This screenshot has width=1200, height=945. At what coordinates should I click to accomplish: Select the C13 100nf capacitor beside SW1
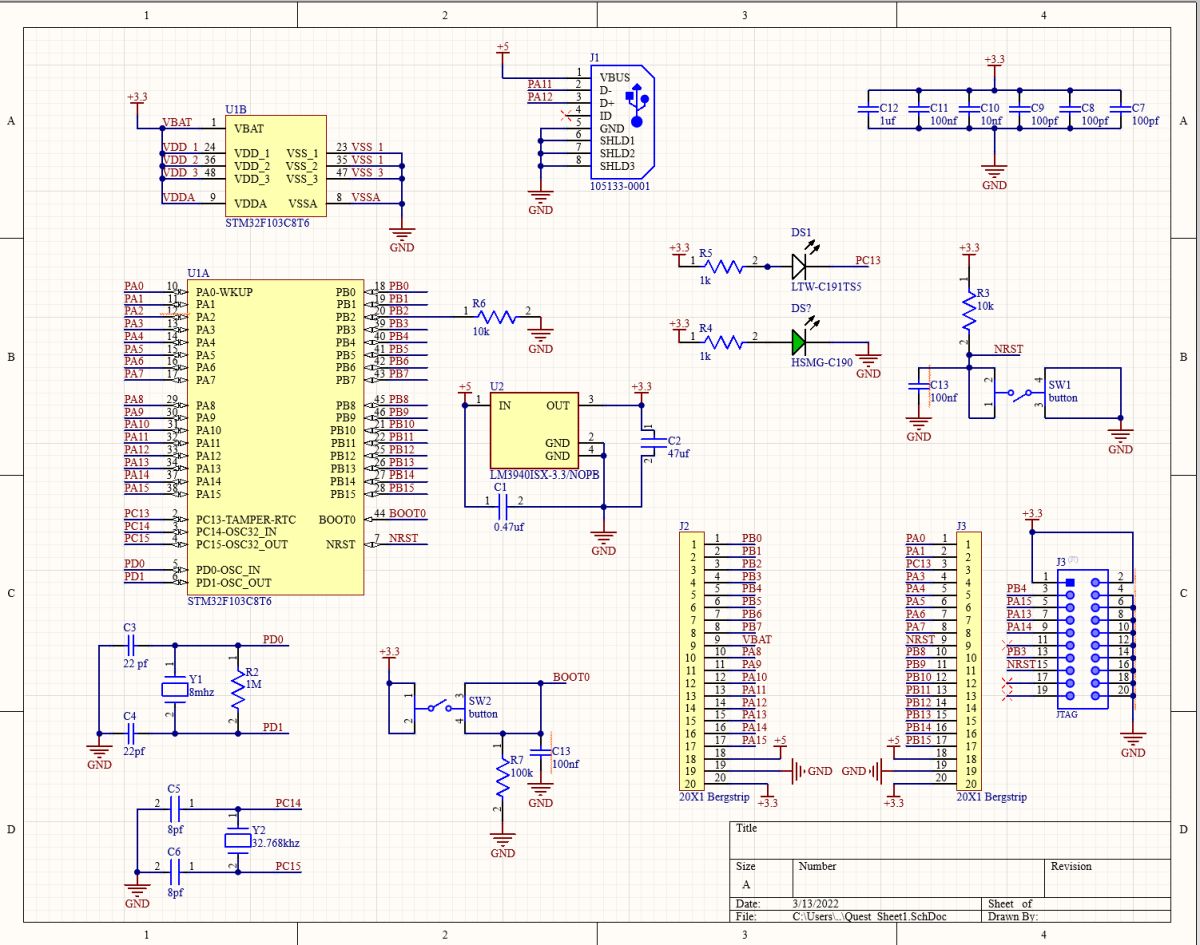coord(918,388)
